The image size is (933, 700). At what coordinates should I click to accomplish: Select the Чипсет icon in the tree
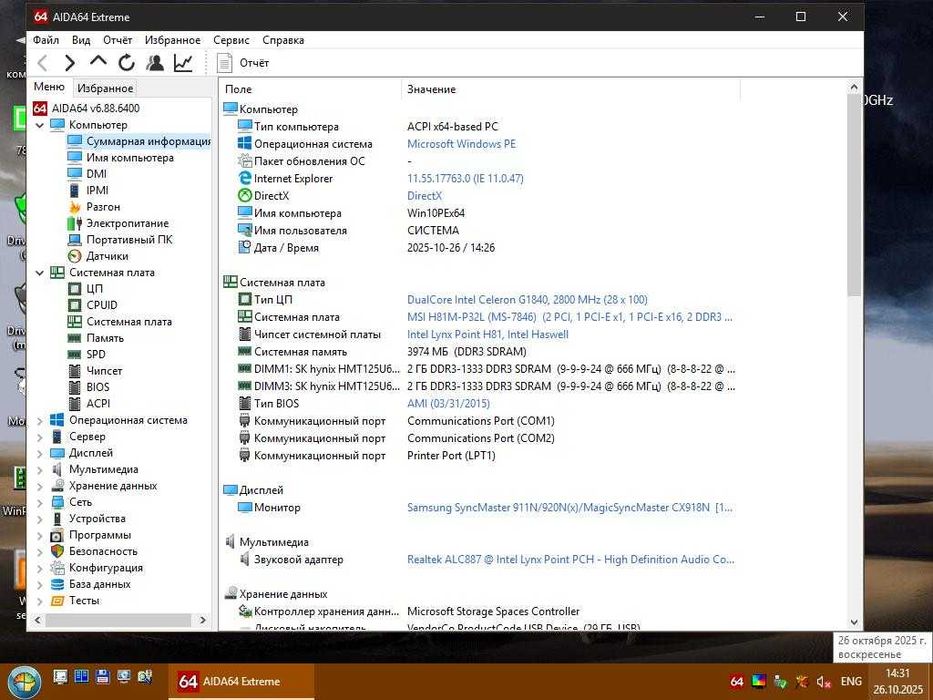74,371
